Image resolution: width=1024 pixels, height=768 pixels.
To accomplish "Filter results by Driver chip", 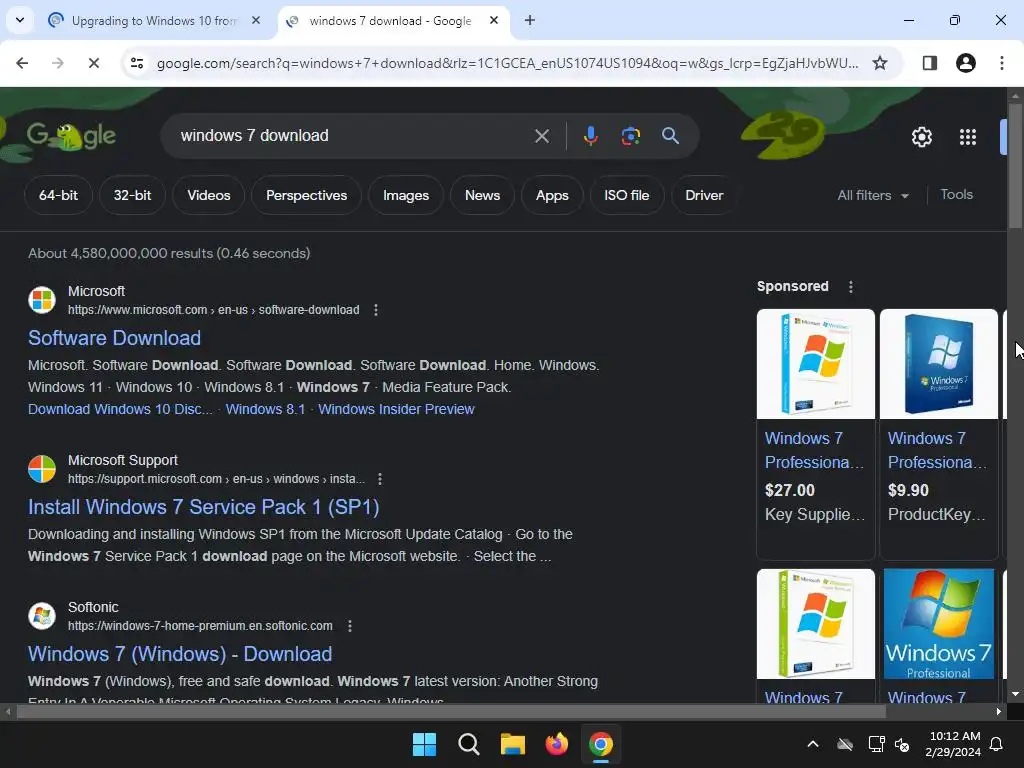I will click(x=704, y=195).
